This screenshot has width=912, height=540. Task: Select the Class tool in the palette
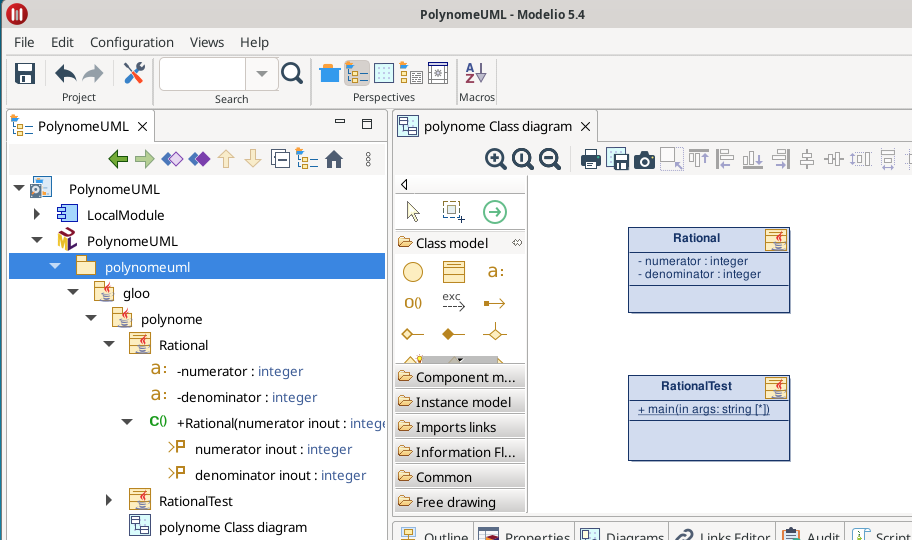(454, 272)
